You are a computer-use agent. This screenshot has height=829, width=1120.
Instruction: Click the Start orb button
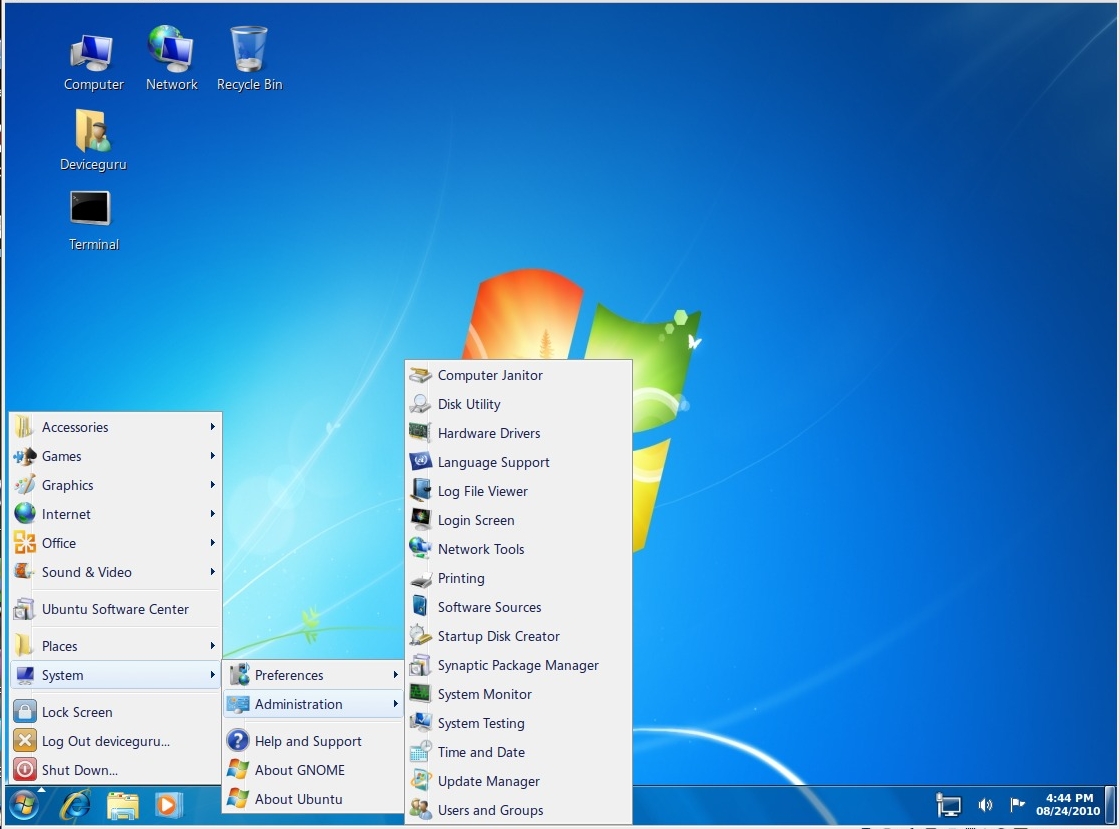(24, 806)
